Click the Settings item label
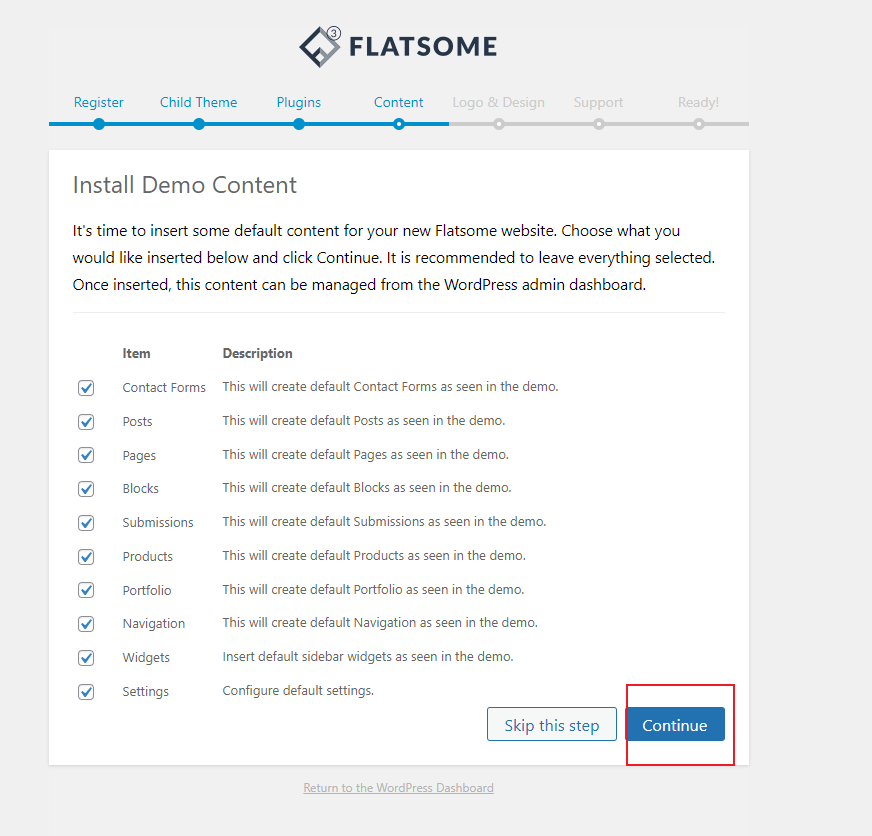The image size is (872, 836). click(x=146, y=692)
